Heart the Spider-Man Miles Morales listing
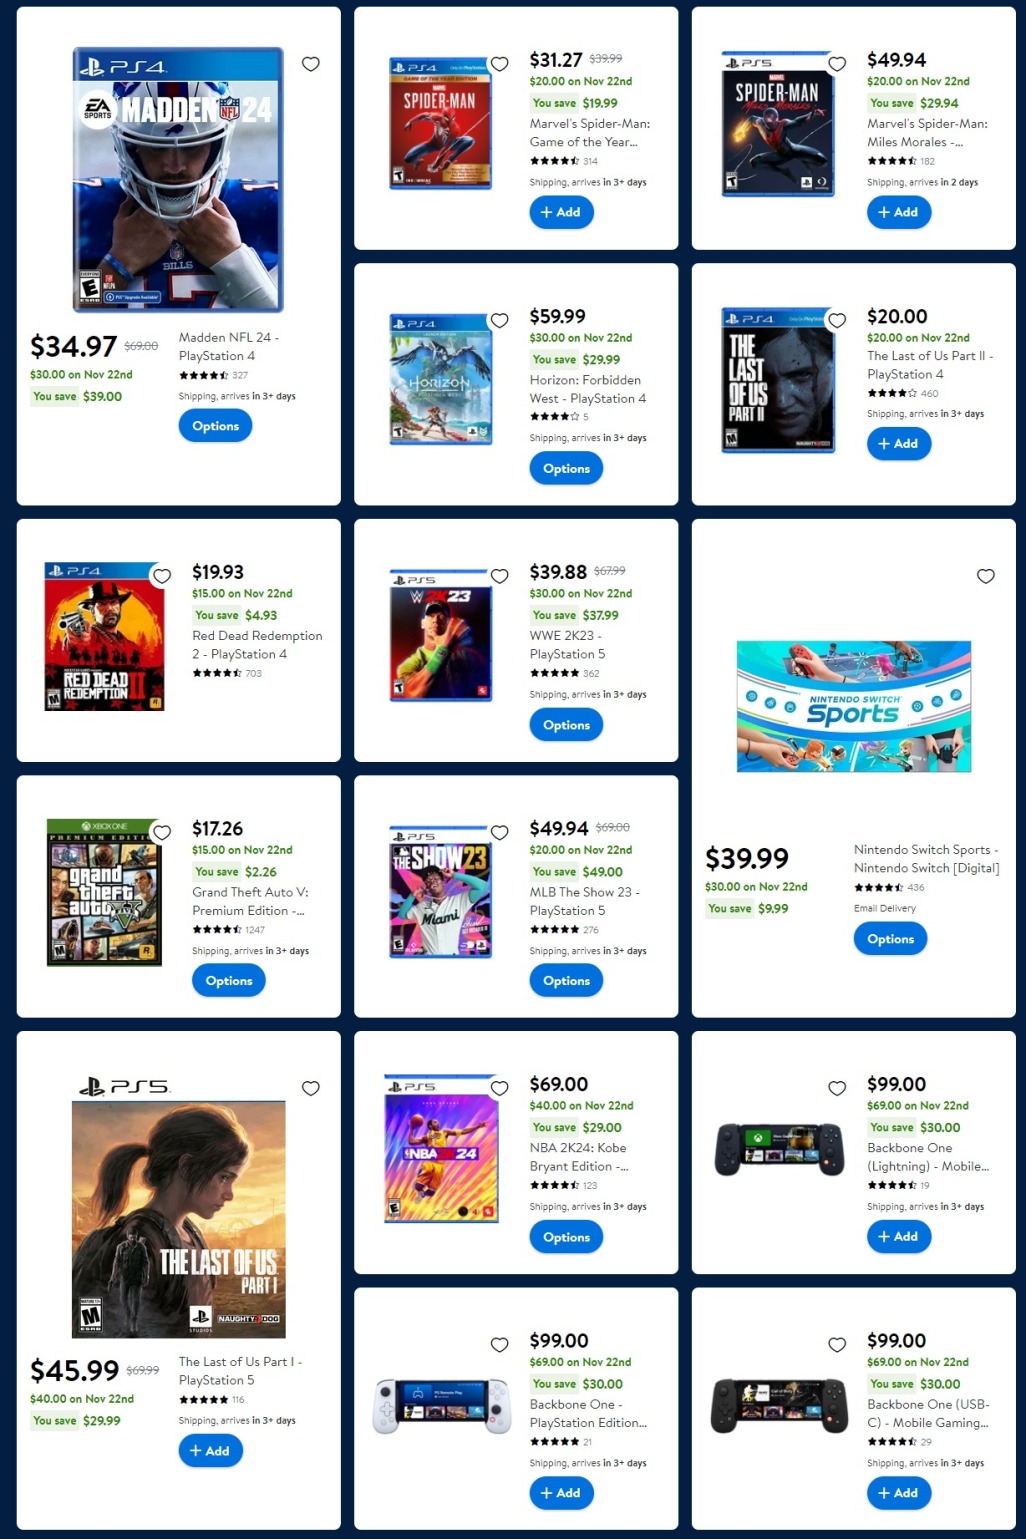The width and height of the screenshot is (1026, 1539). point(837,64)
